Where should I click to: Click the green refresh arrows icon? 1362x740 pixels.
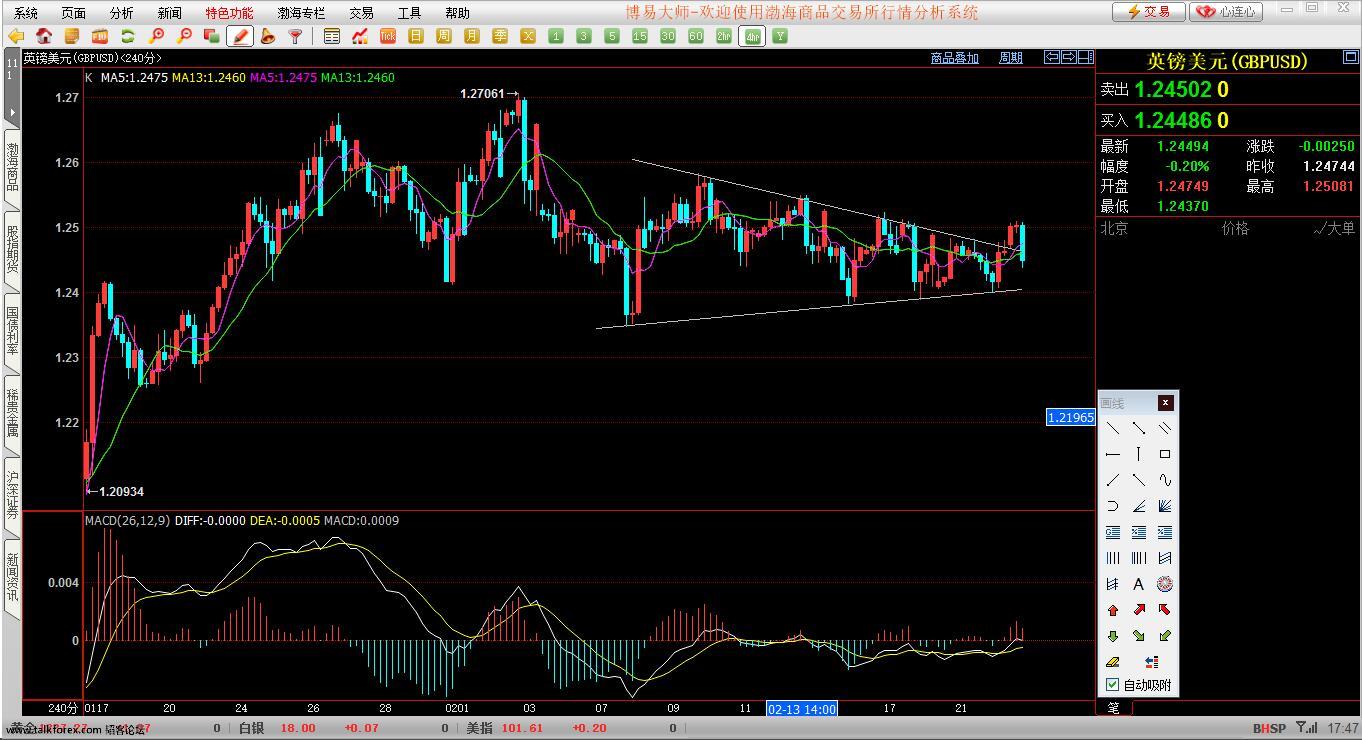point(127,36)
